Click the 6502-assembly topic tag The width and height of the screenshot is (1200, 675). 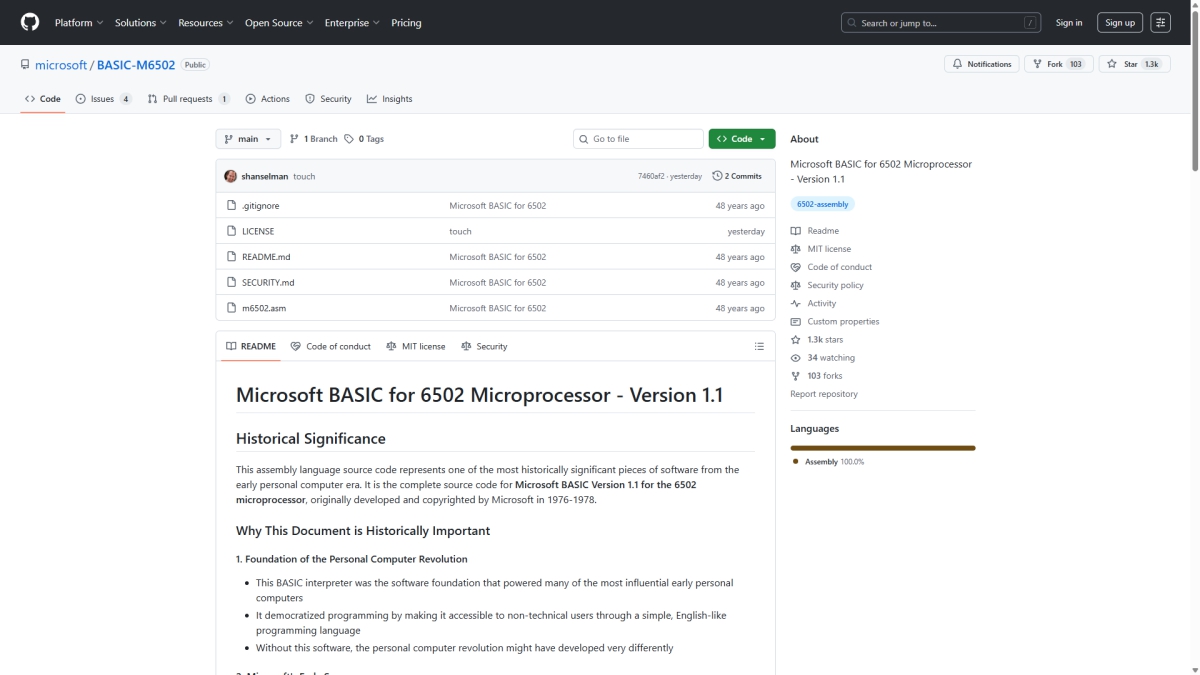(823, 204)
